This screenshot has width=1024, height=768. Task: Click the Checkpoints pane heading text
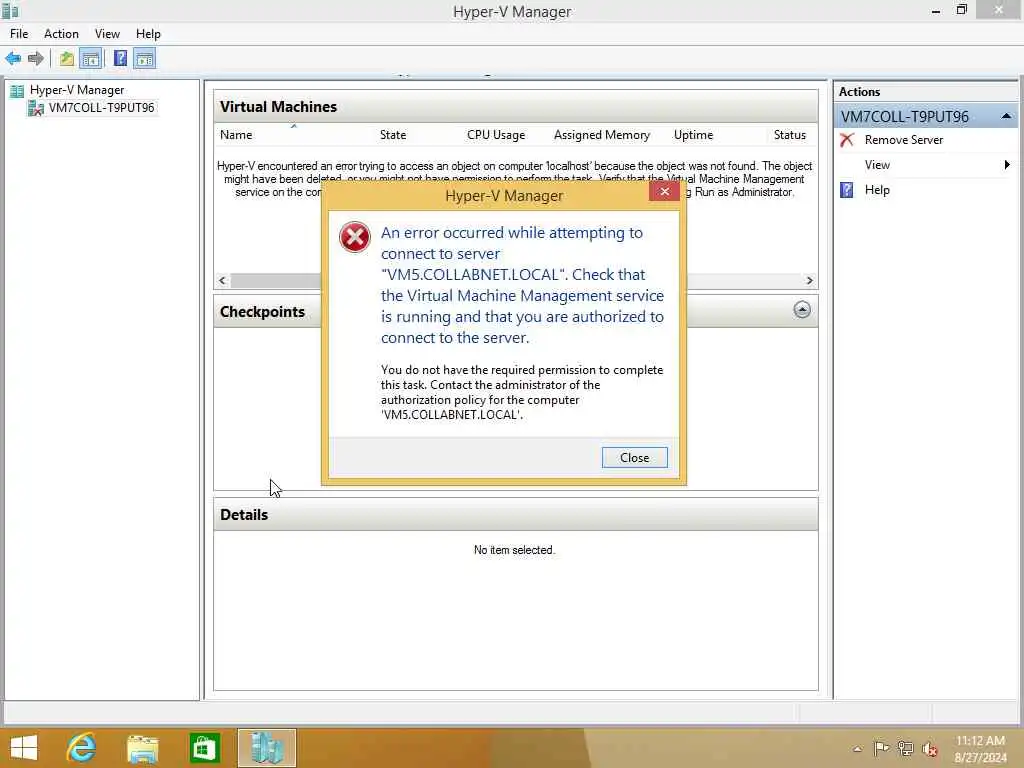coord(262,312)
